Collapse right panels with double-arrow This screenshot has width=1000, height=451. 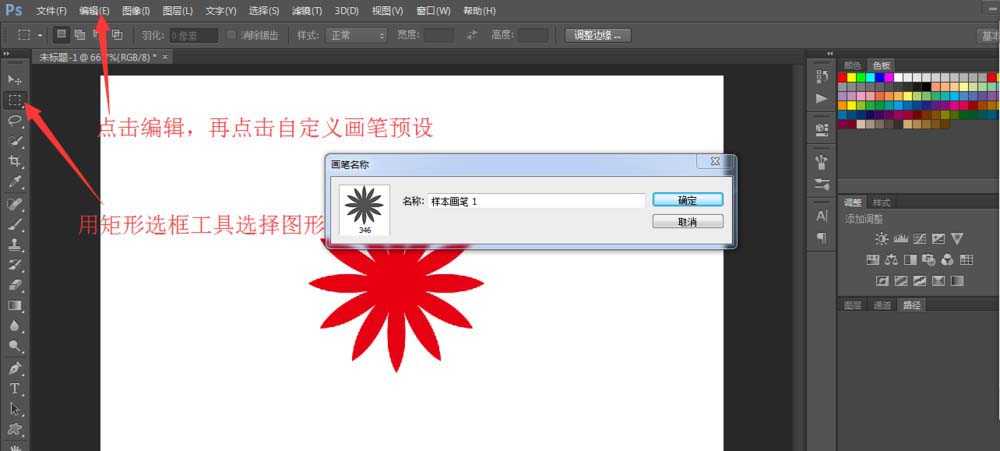(x=830, y=54)
